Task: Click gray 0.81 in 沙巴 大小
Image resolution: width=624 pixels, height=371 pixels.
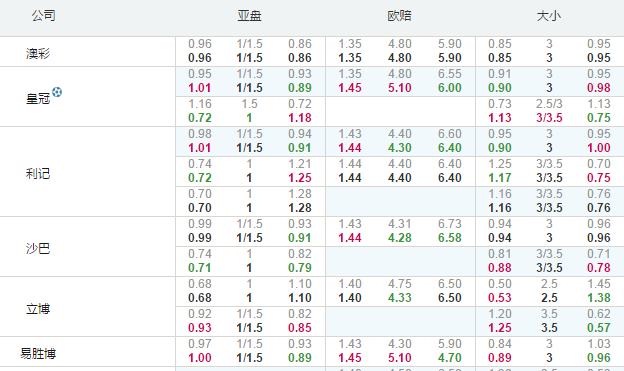Action: 500,254
